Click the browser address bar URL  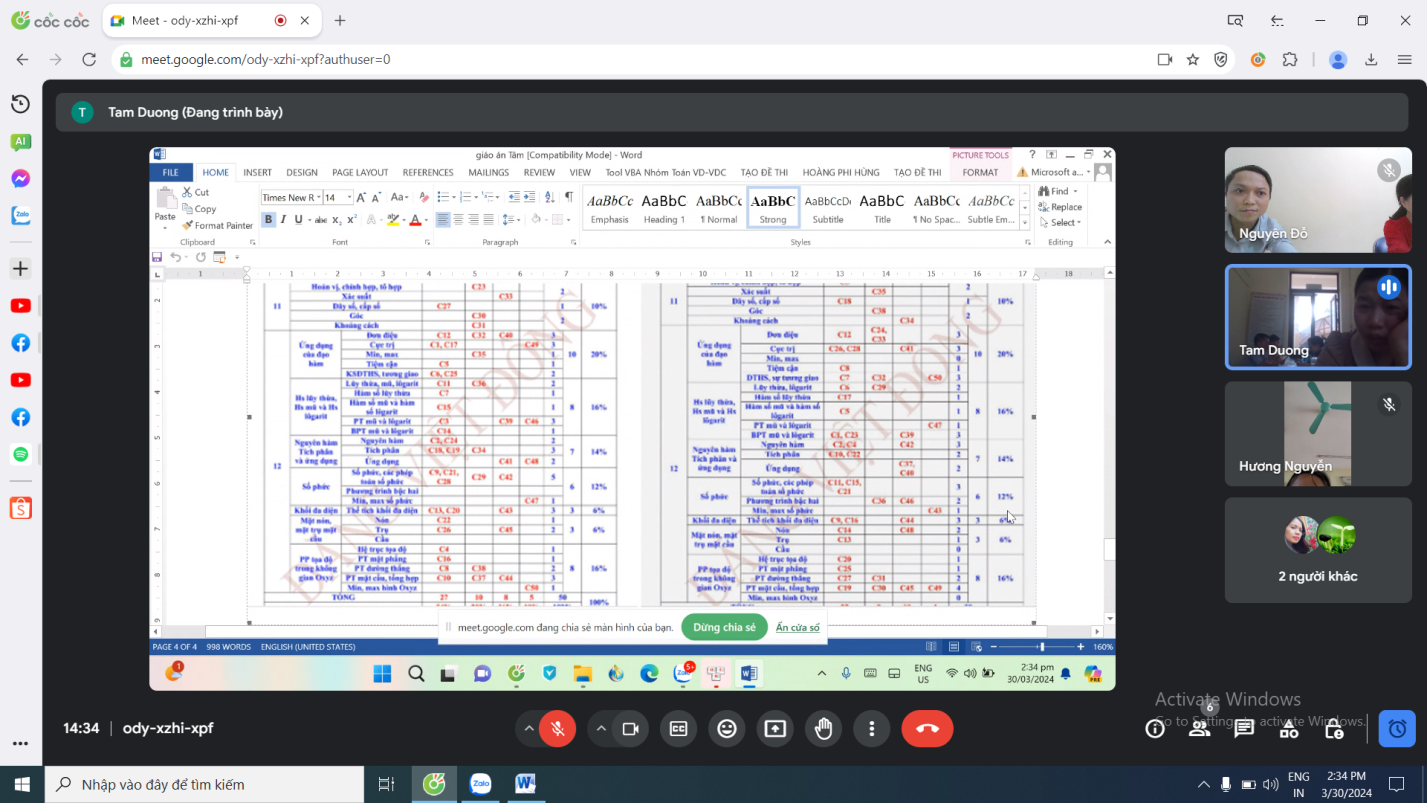coord(265,60)
